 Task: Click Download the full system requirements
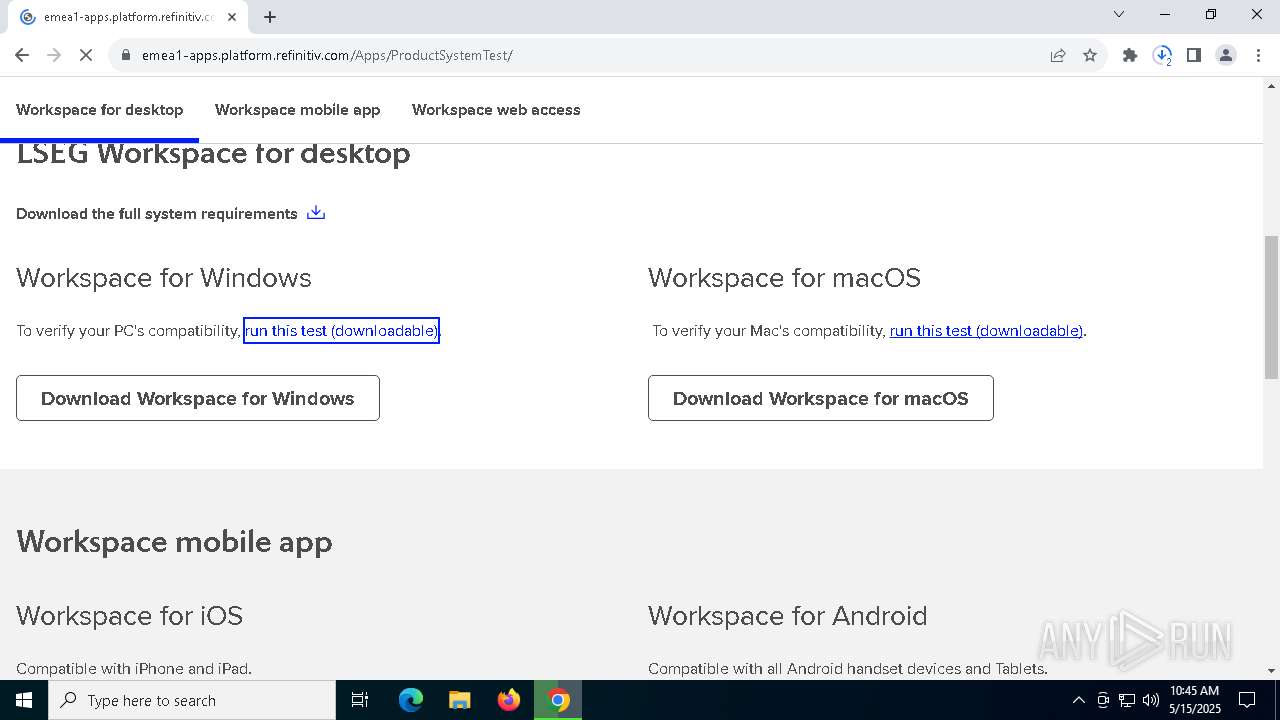tap(157, 214)
